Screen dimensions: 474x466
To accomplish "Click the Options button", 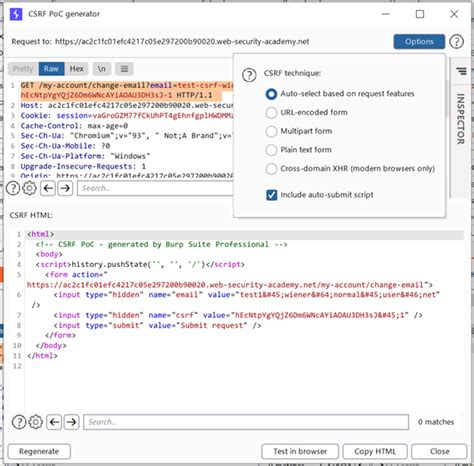I will point(419,42).
